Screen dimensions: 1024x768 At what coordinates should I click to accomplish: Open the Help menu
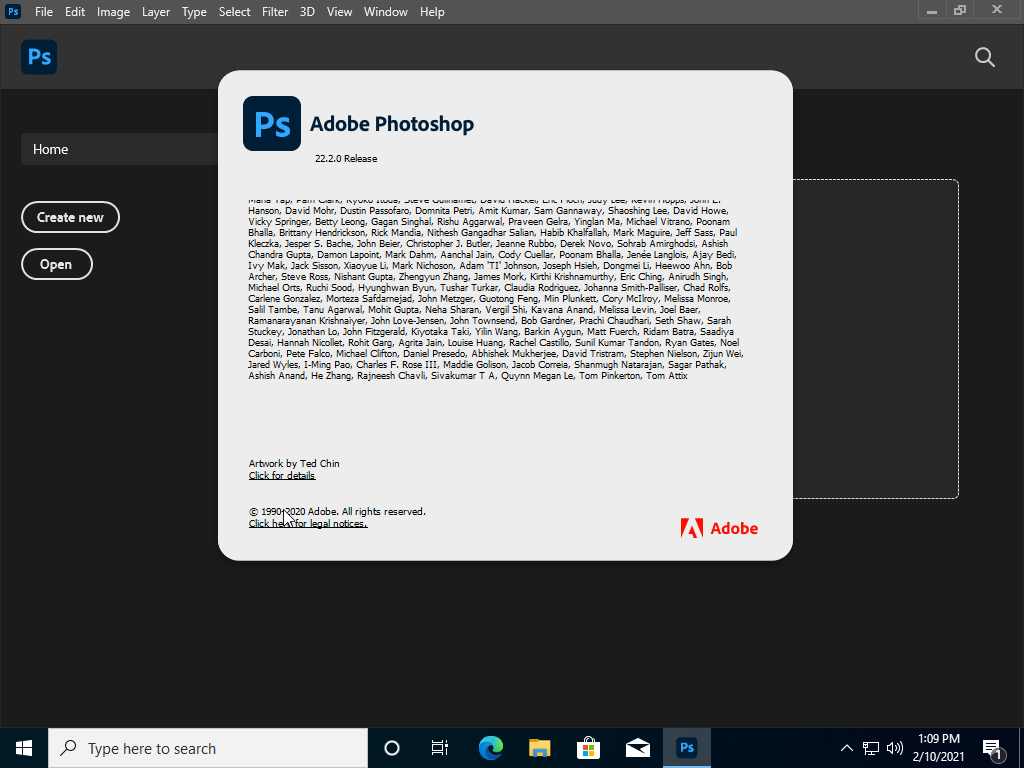pos(432,12)
